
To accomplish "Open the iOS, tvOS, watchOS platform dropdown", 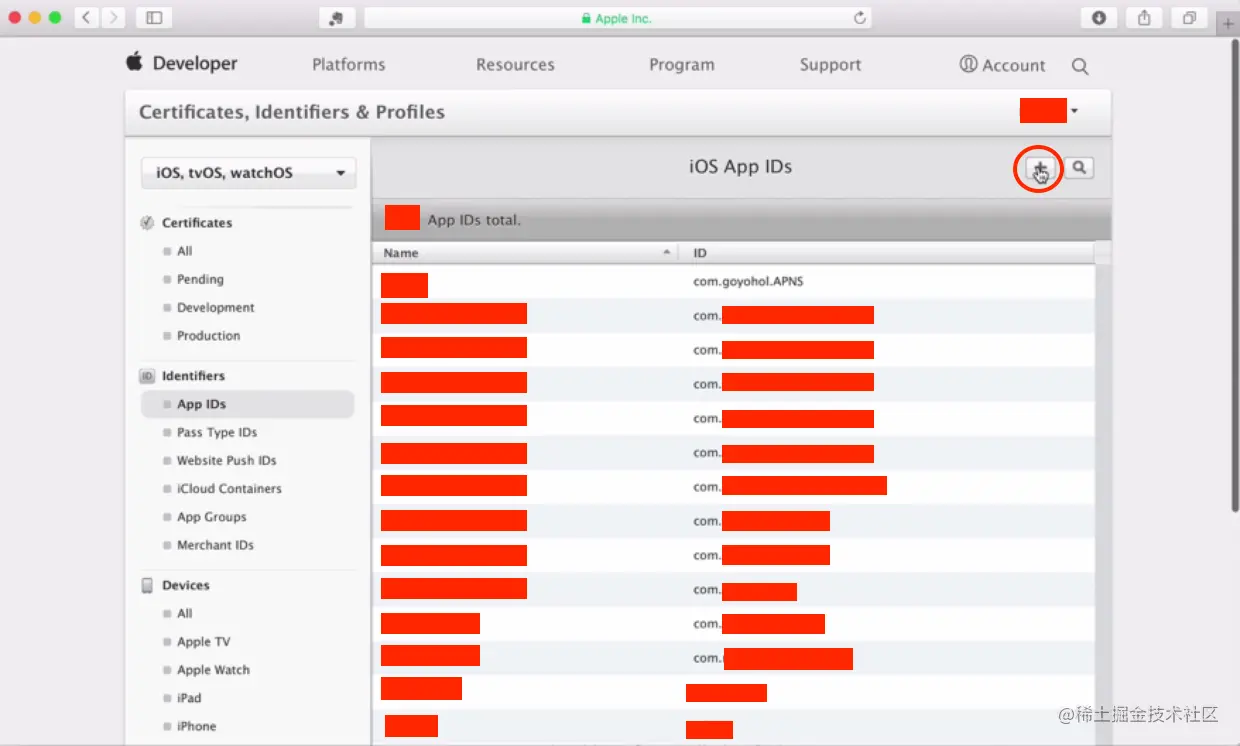I will tap(248, 173).
